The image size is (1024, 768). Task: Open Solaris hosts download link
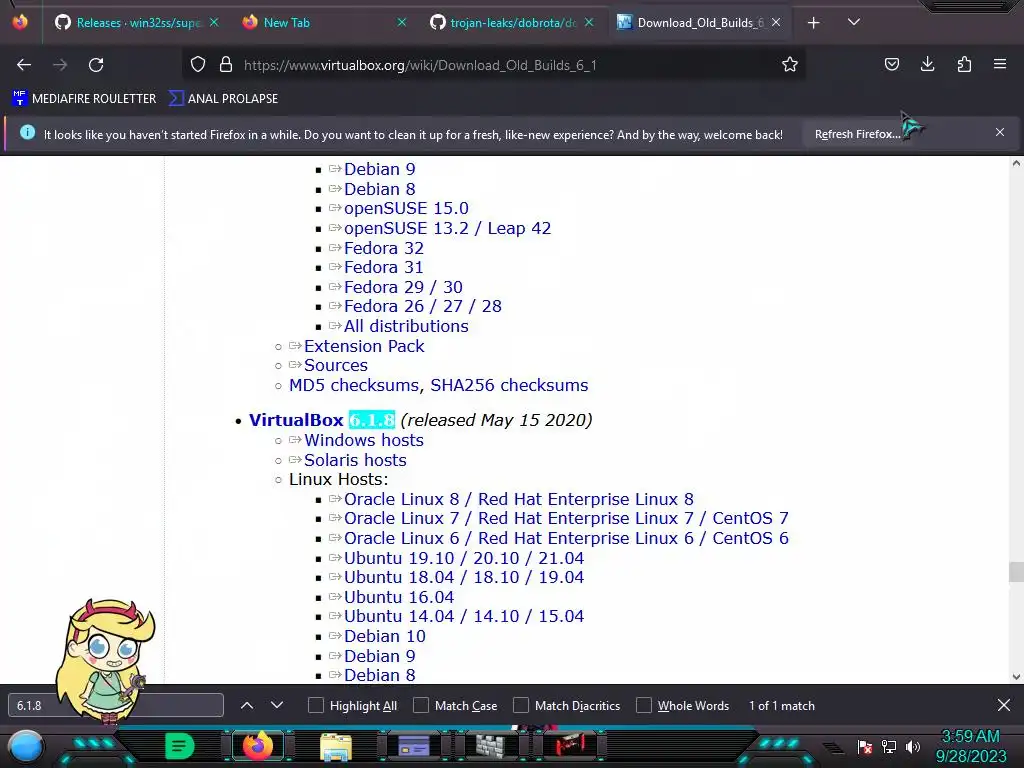355,460
